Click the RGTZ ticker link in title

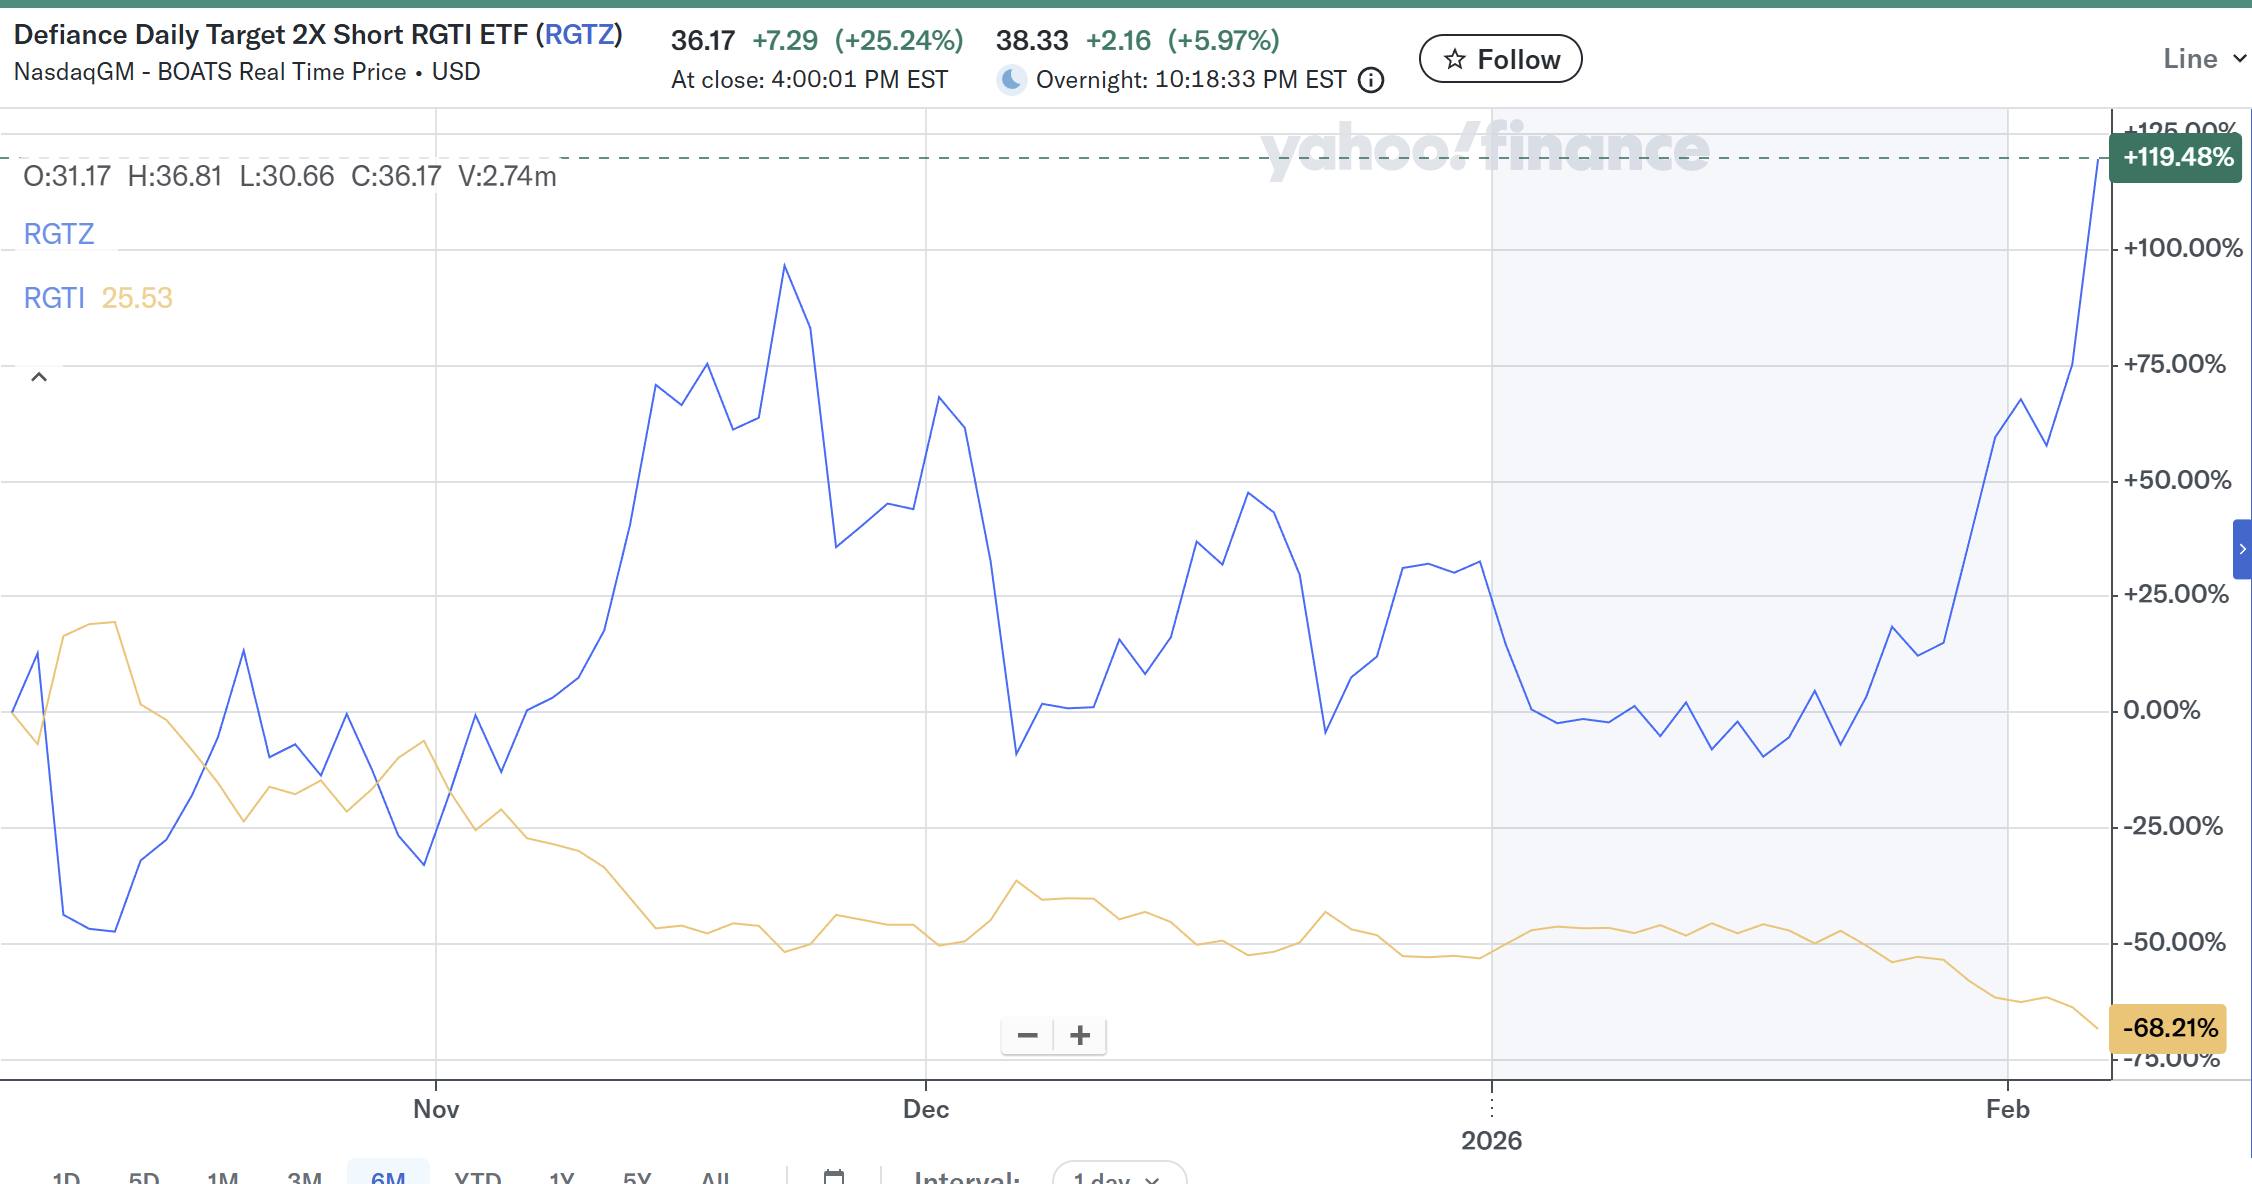(579, 35)
